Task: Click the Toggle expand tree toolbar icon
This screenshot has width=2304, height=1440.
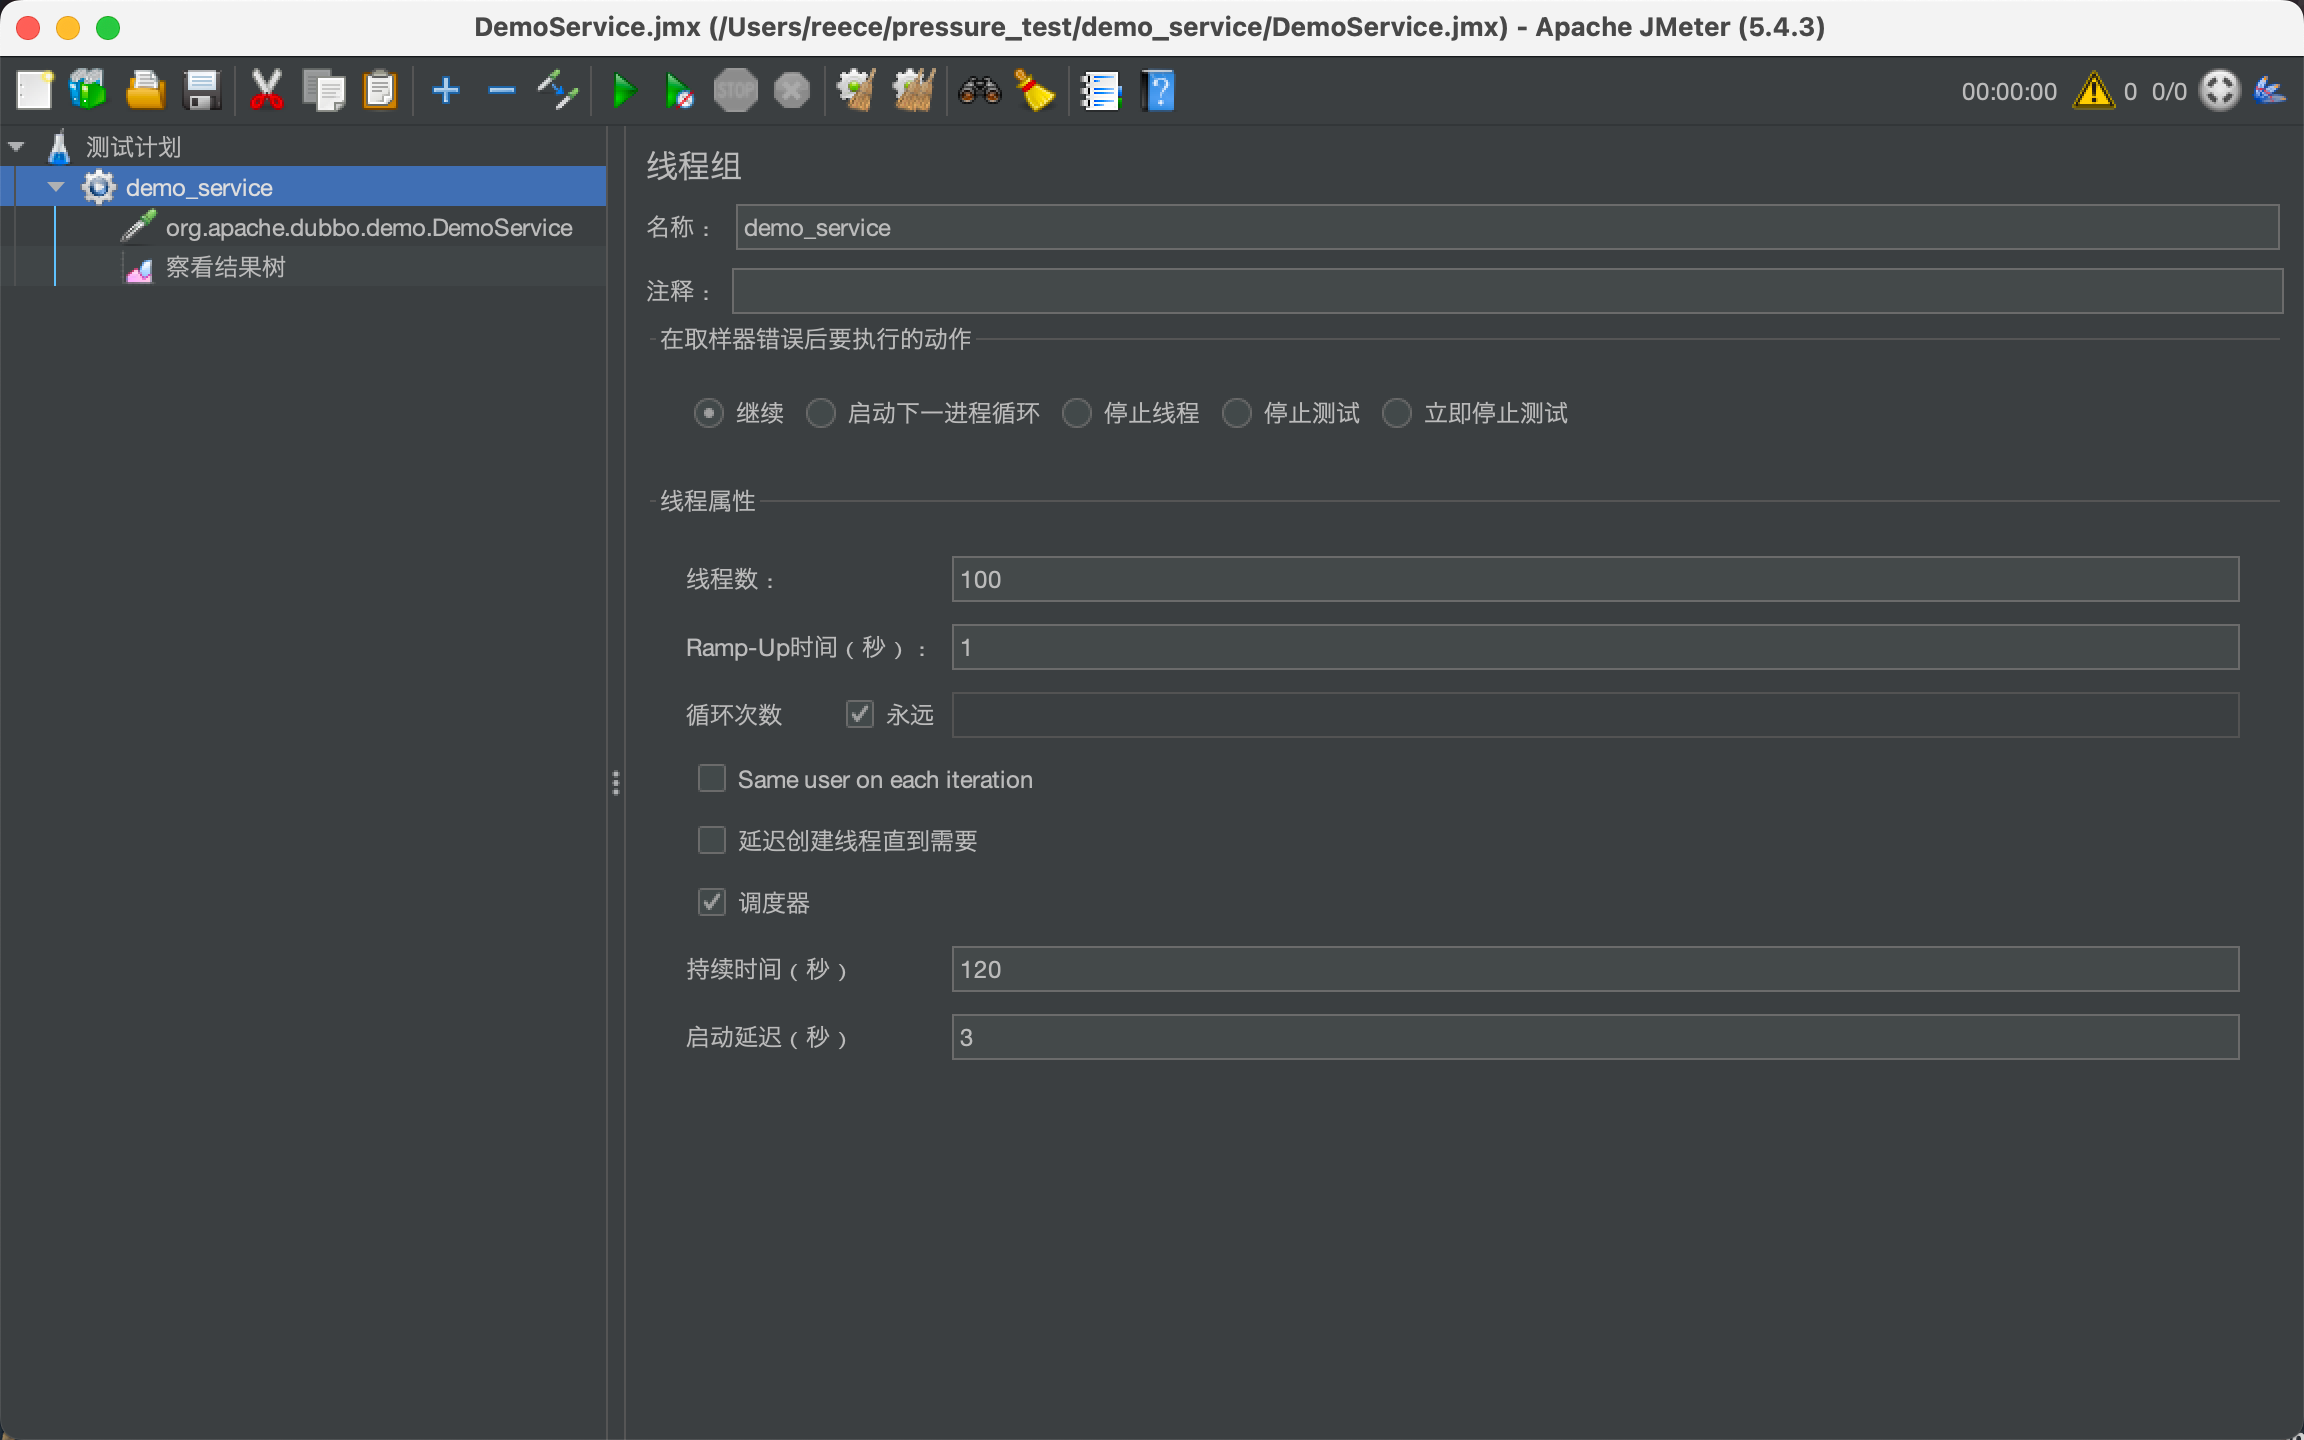Action: [x=558, y=91]
